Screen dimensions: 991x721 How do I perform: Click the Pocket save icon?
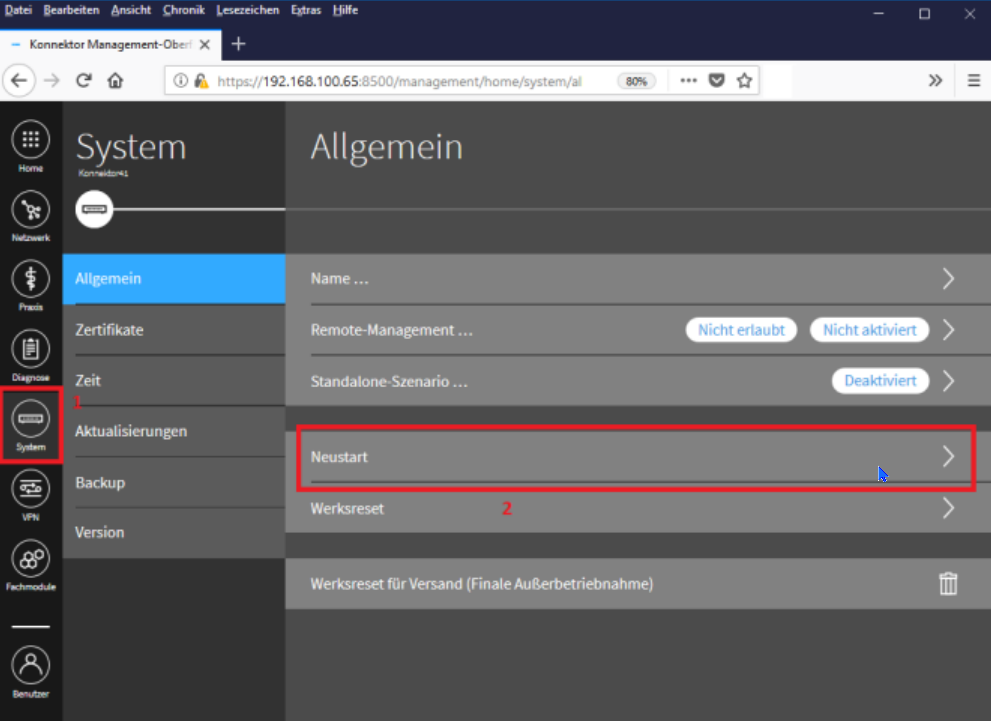[x=717, y=81]
